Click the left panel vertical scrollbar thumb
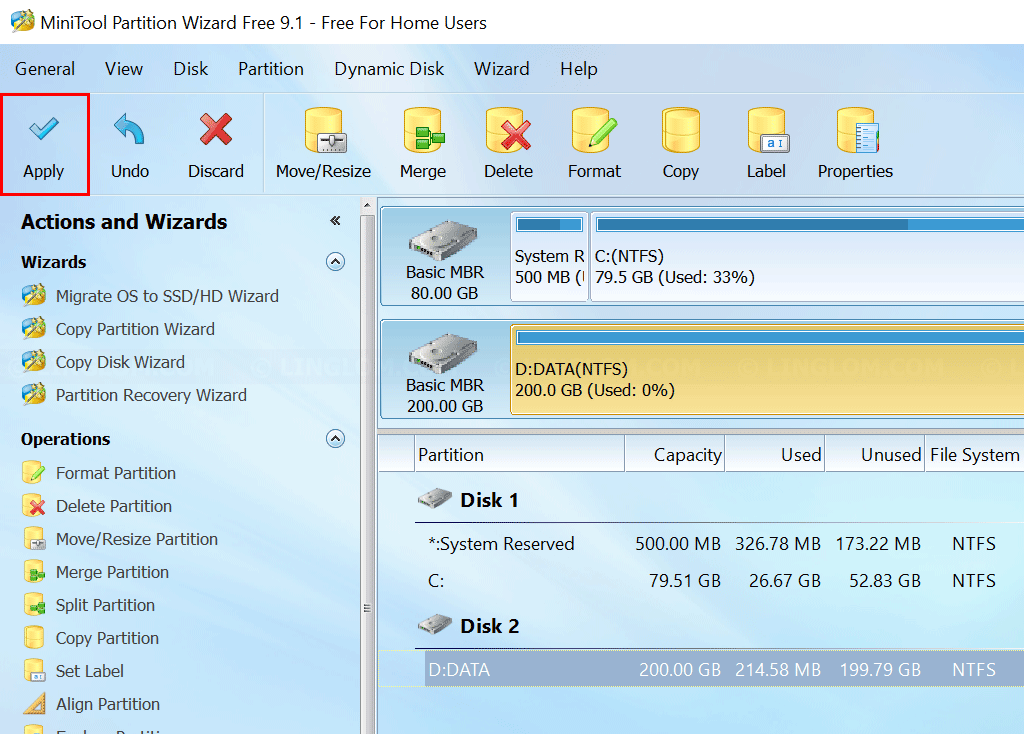This screenshot has width=1024, height=734. tap(367, 475)
